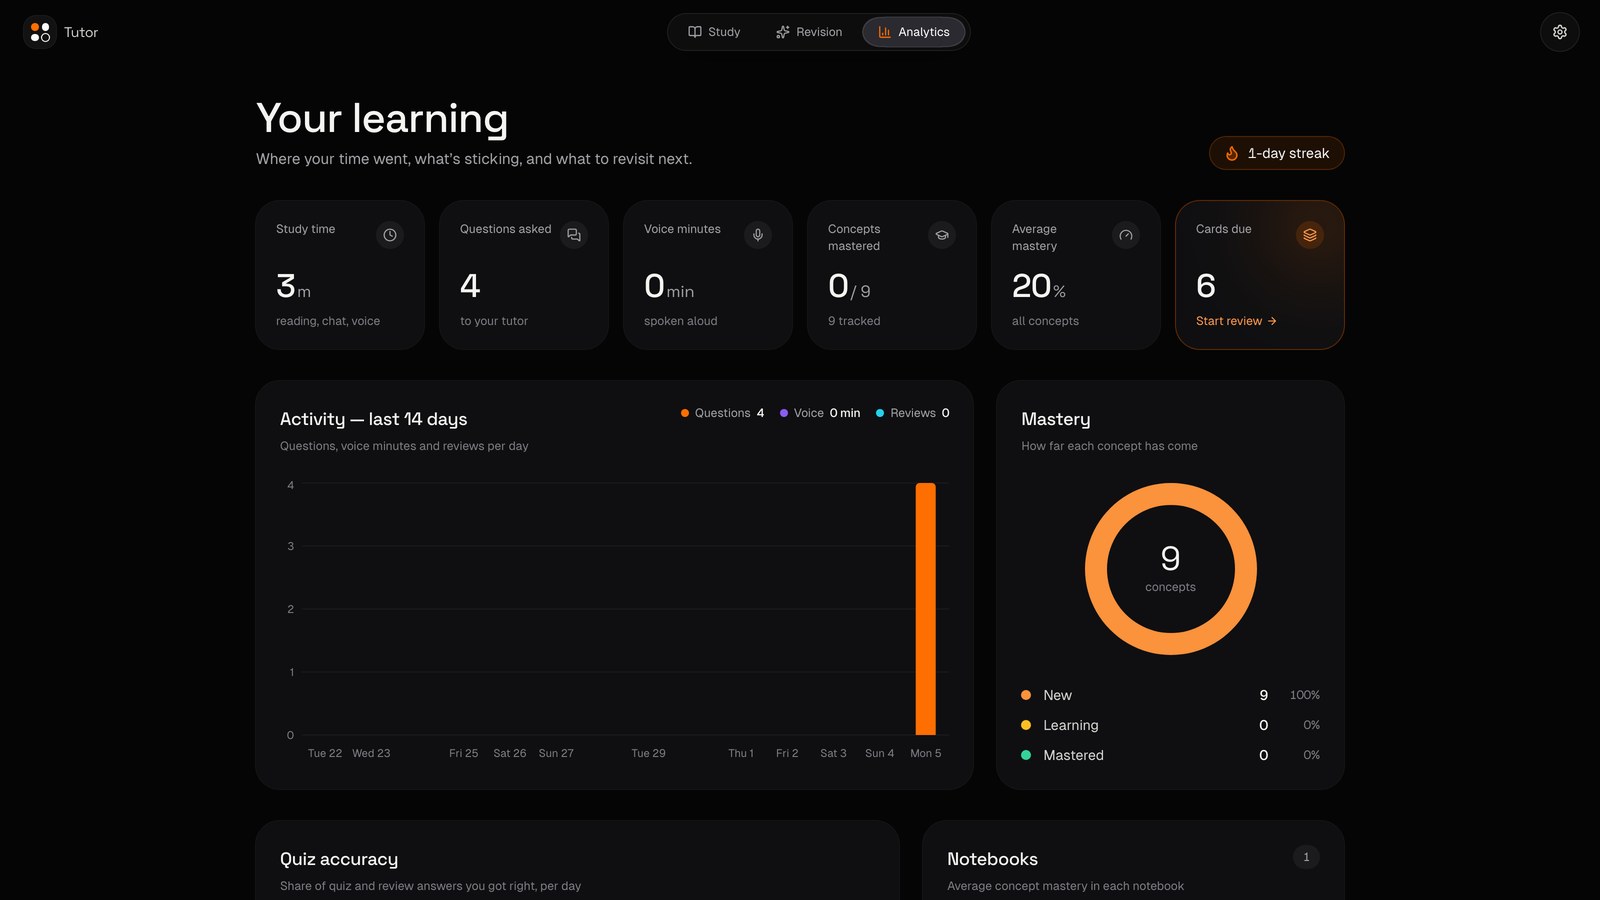Click the 'Mastery' panel heading

click(x=1056, y=419)
